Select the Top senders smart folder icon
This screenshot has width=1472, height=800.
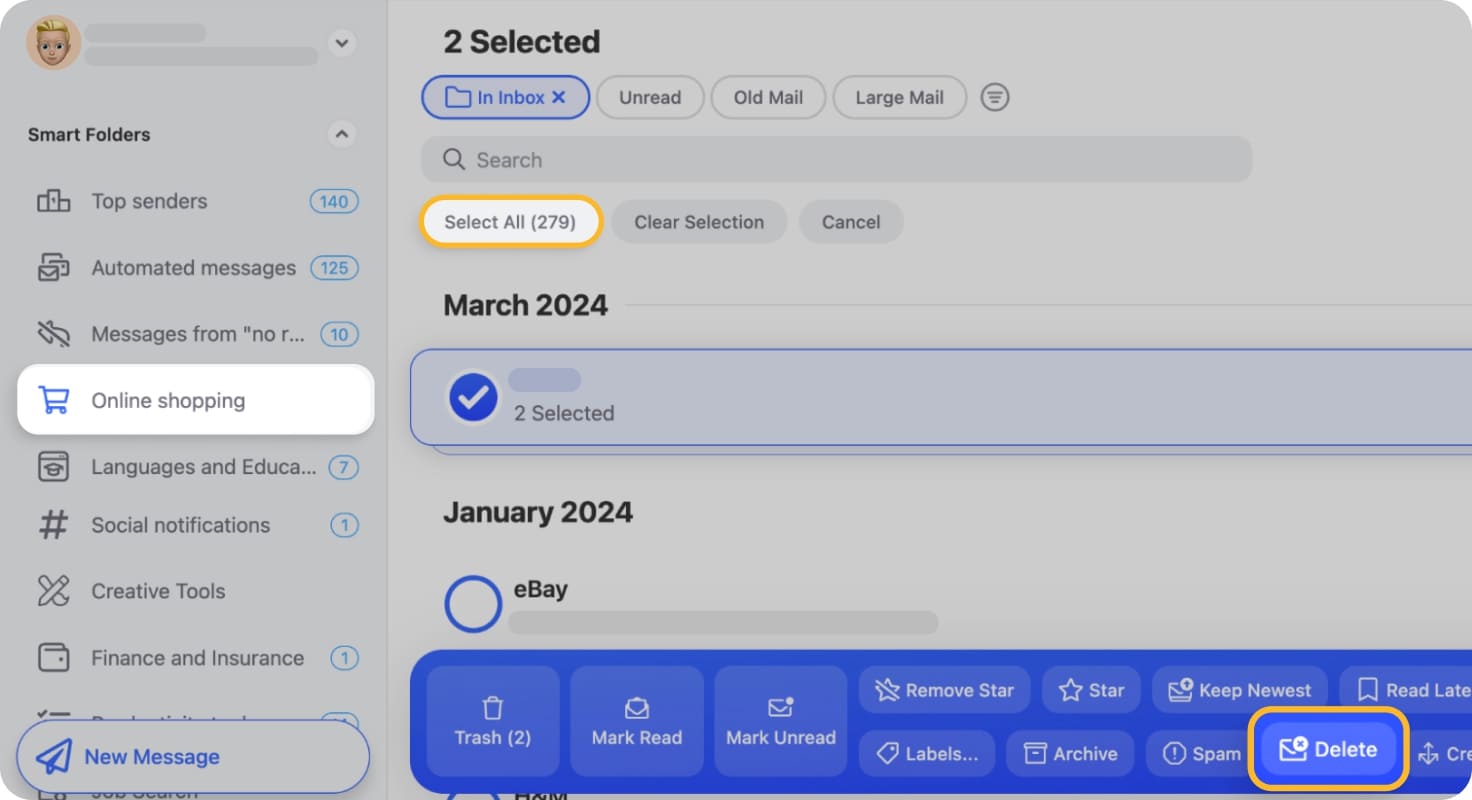coord(55,201)
